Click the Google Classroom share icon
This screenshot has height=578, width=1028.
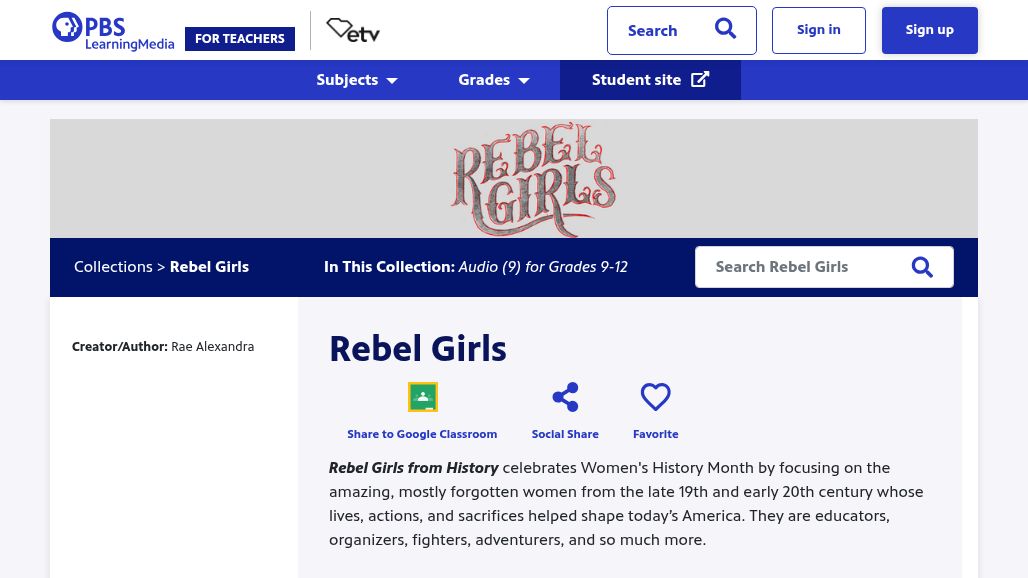(x=422, y=397)
